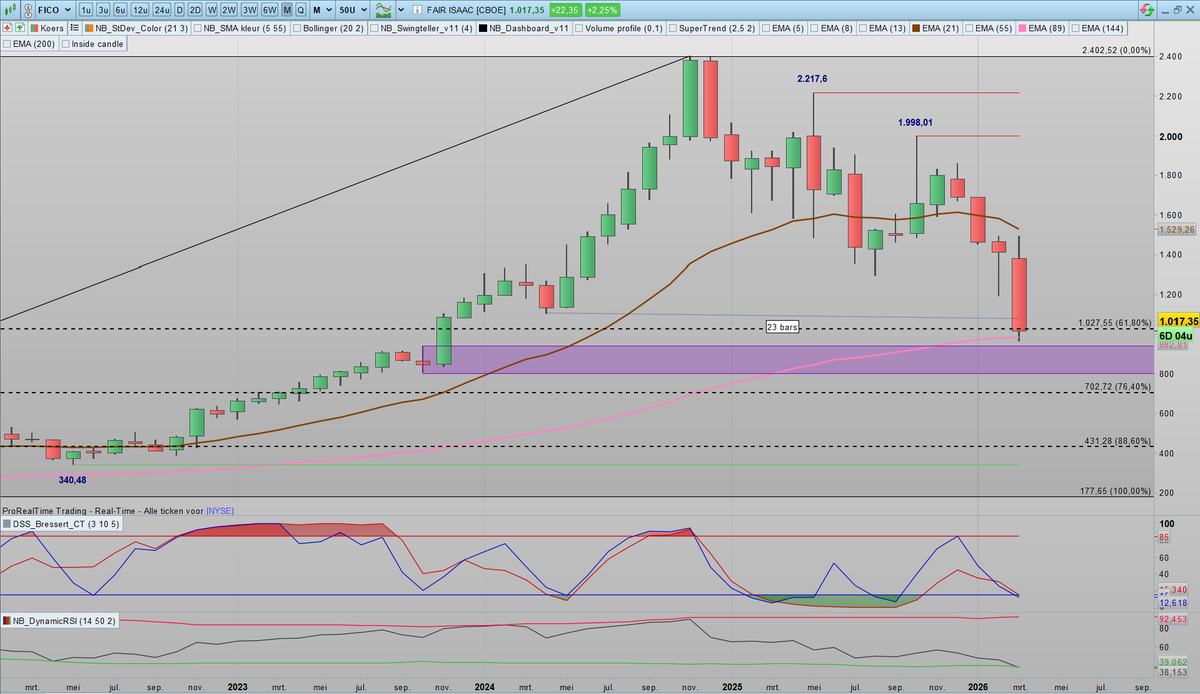Image resolution: width=1200 pixels, height=694 pixels.
Task: Select the W weekly timeframe
Action: pos(212,10)
